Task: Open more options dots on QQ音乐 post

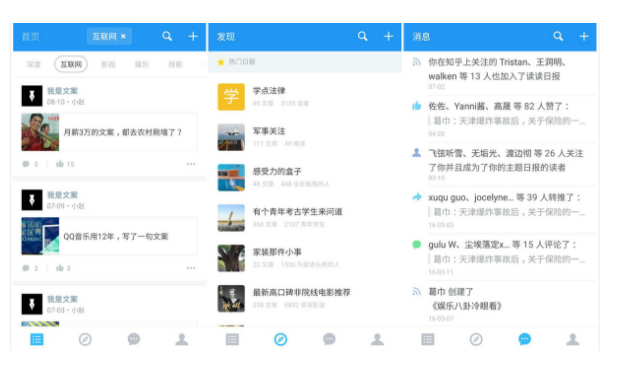Action: pyautogui.click(x=191, y=268)
